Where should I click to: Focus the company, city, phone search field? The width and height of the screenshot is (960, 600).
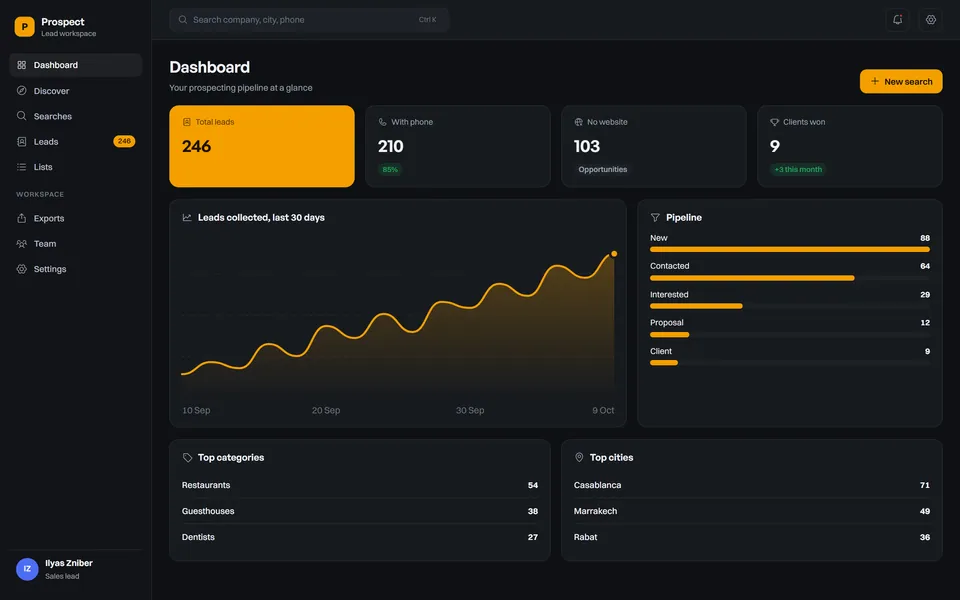pos(309,20)
